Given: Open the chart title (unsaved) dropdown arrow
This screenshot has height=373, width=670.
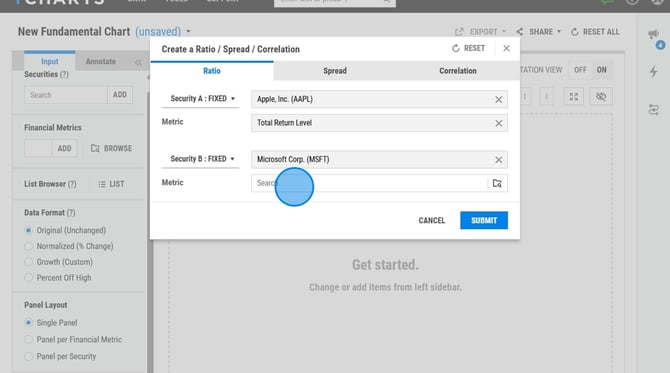Looking at the screenshot, I should pos(188,32).
